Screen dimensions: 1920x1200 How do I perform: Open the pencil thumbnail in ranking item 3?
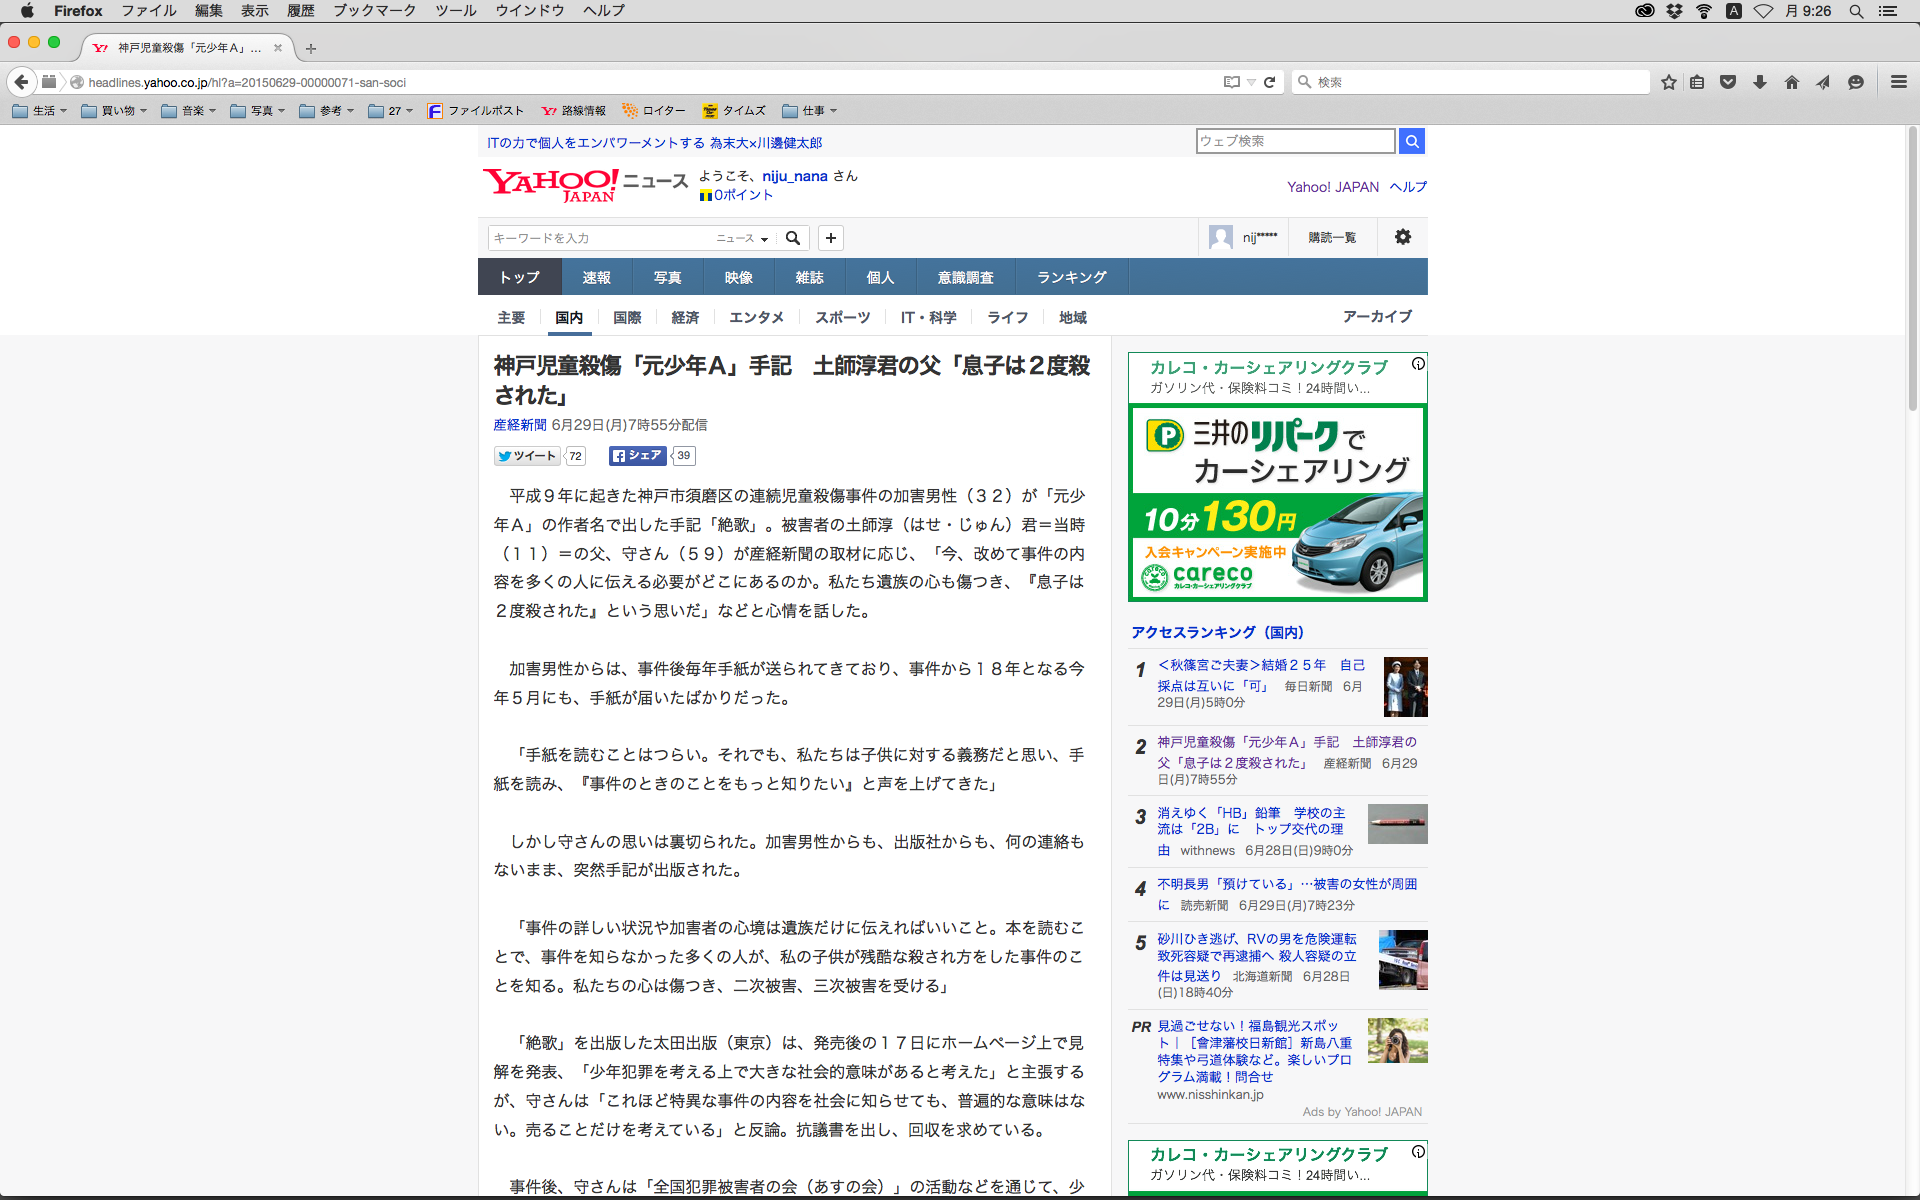coord(1397,824)
